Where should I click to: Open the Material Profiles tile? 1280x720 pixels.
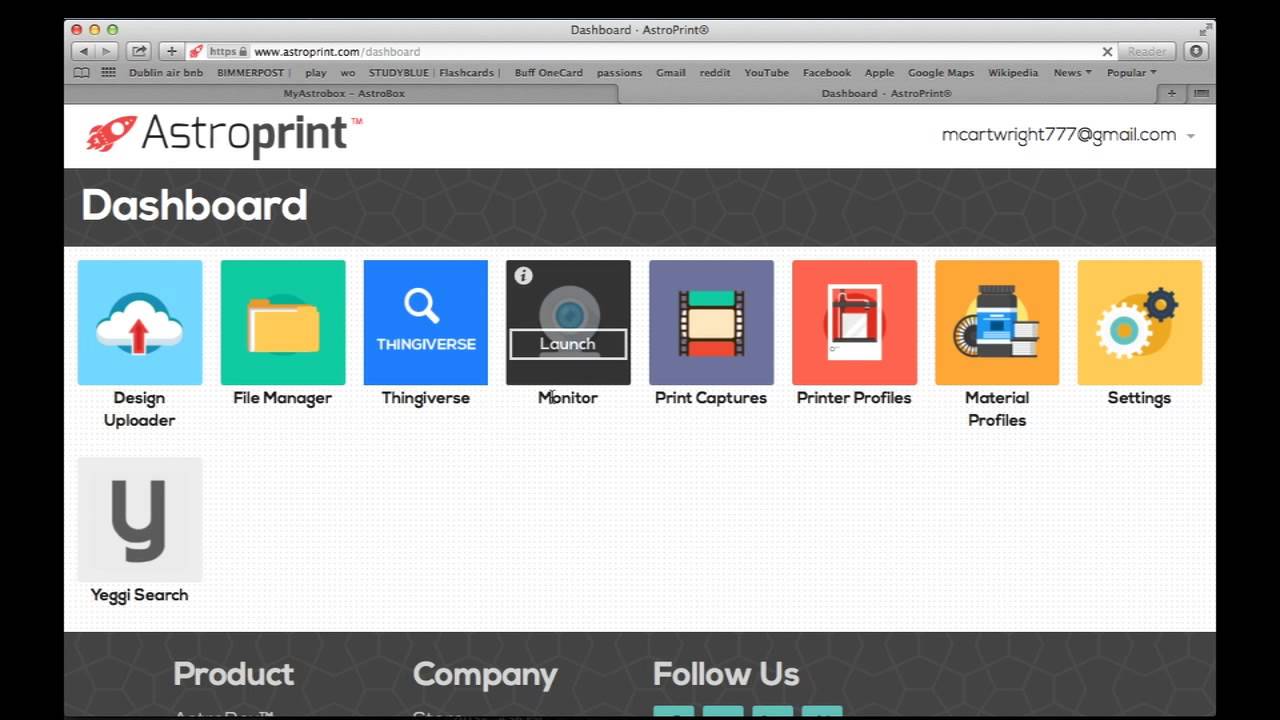[997, 322]
